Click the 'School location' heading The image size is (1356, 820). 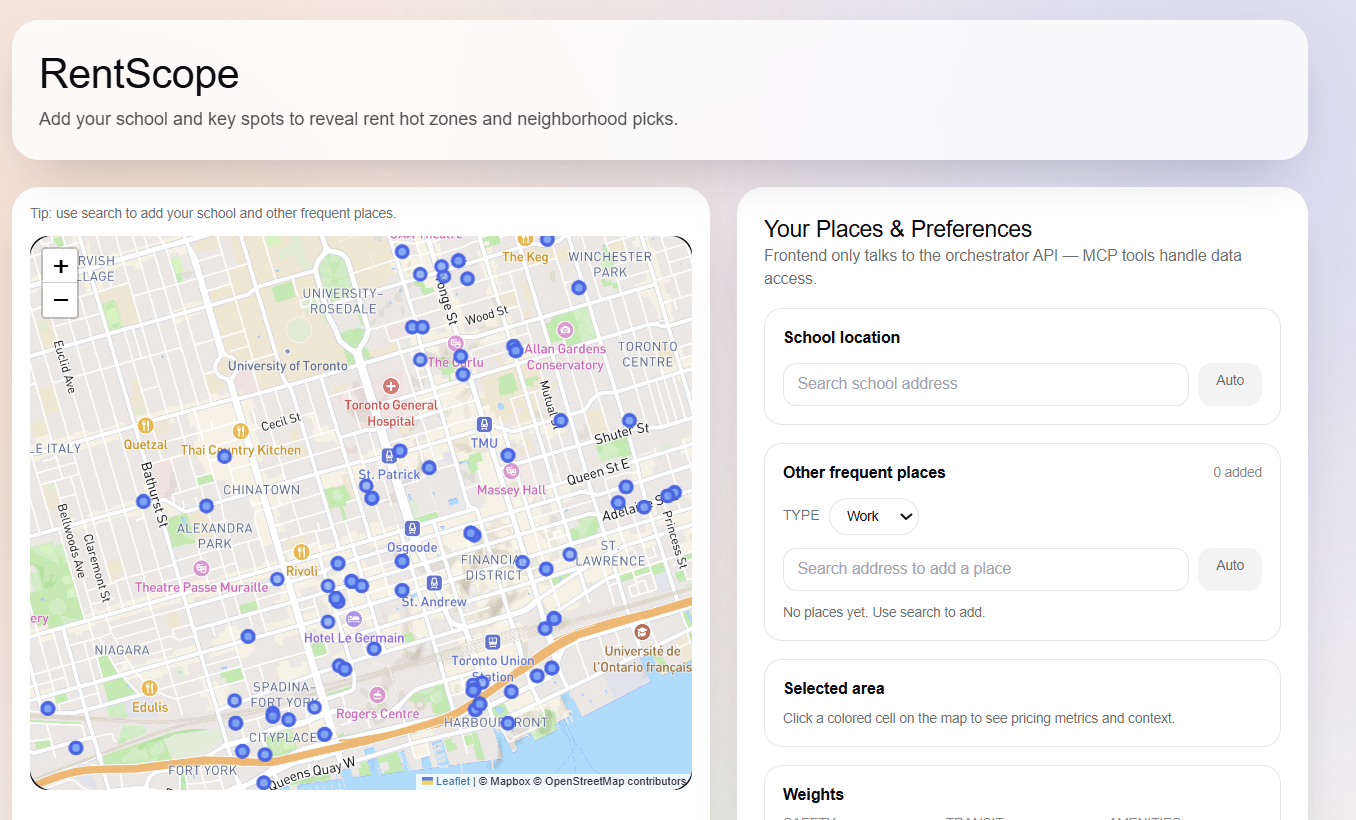pyautogui.click(x=842, y=337)
